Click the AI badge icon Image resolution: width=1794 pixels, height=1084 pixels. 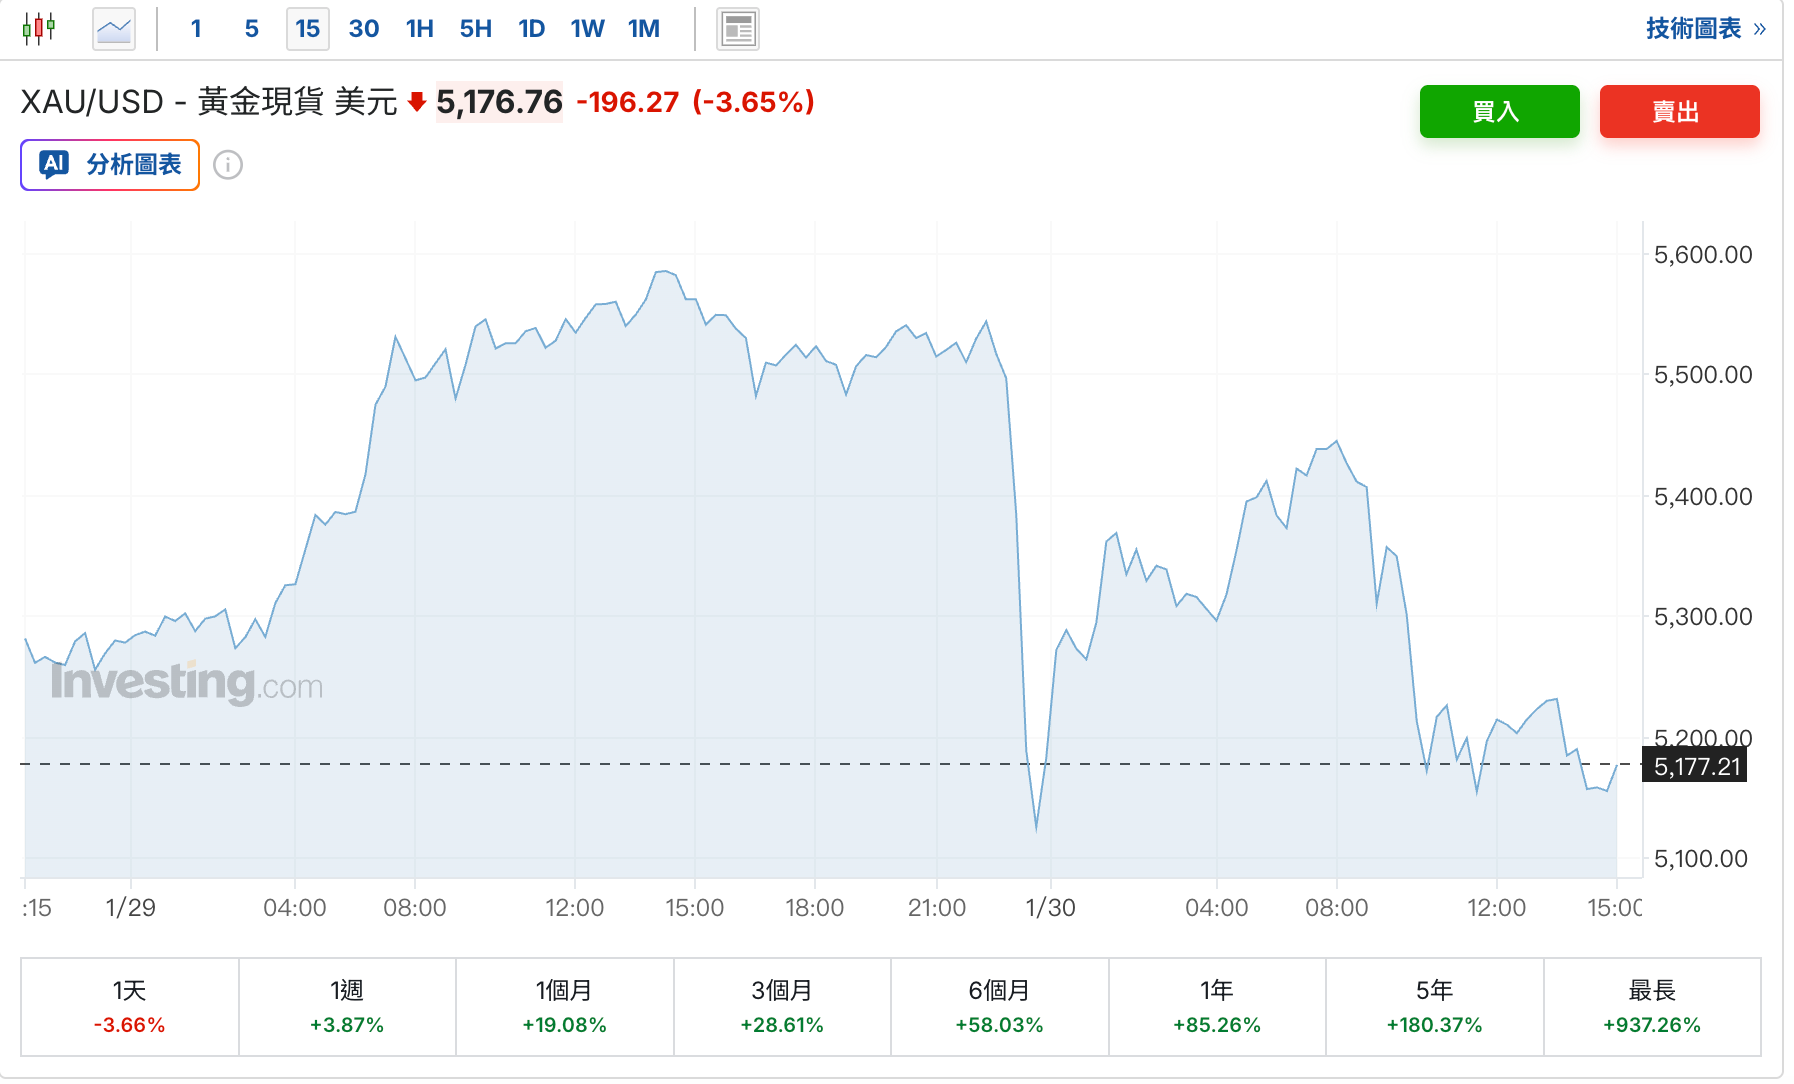(54, 164)
